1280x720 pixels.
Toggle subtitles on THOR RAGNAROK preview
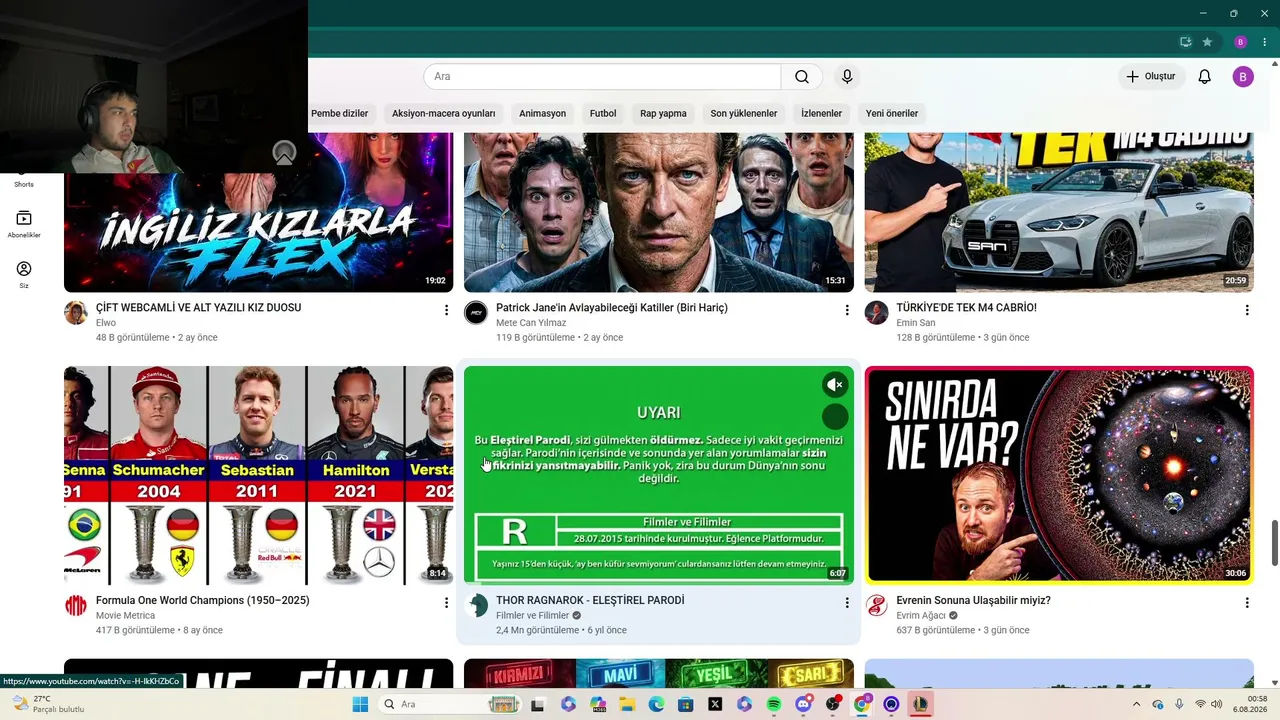coord(835,417)
